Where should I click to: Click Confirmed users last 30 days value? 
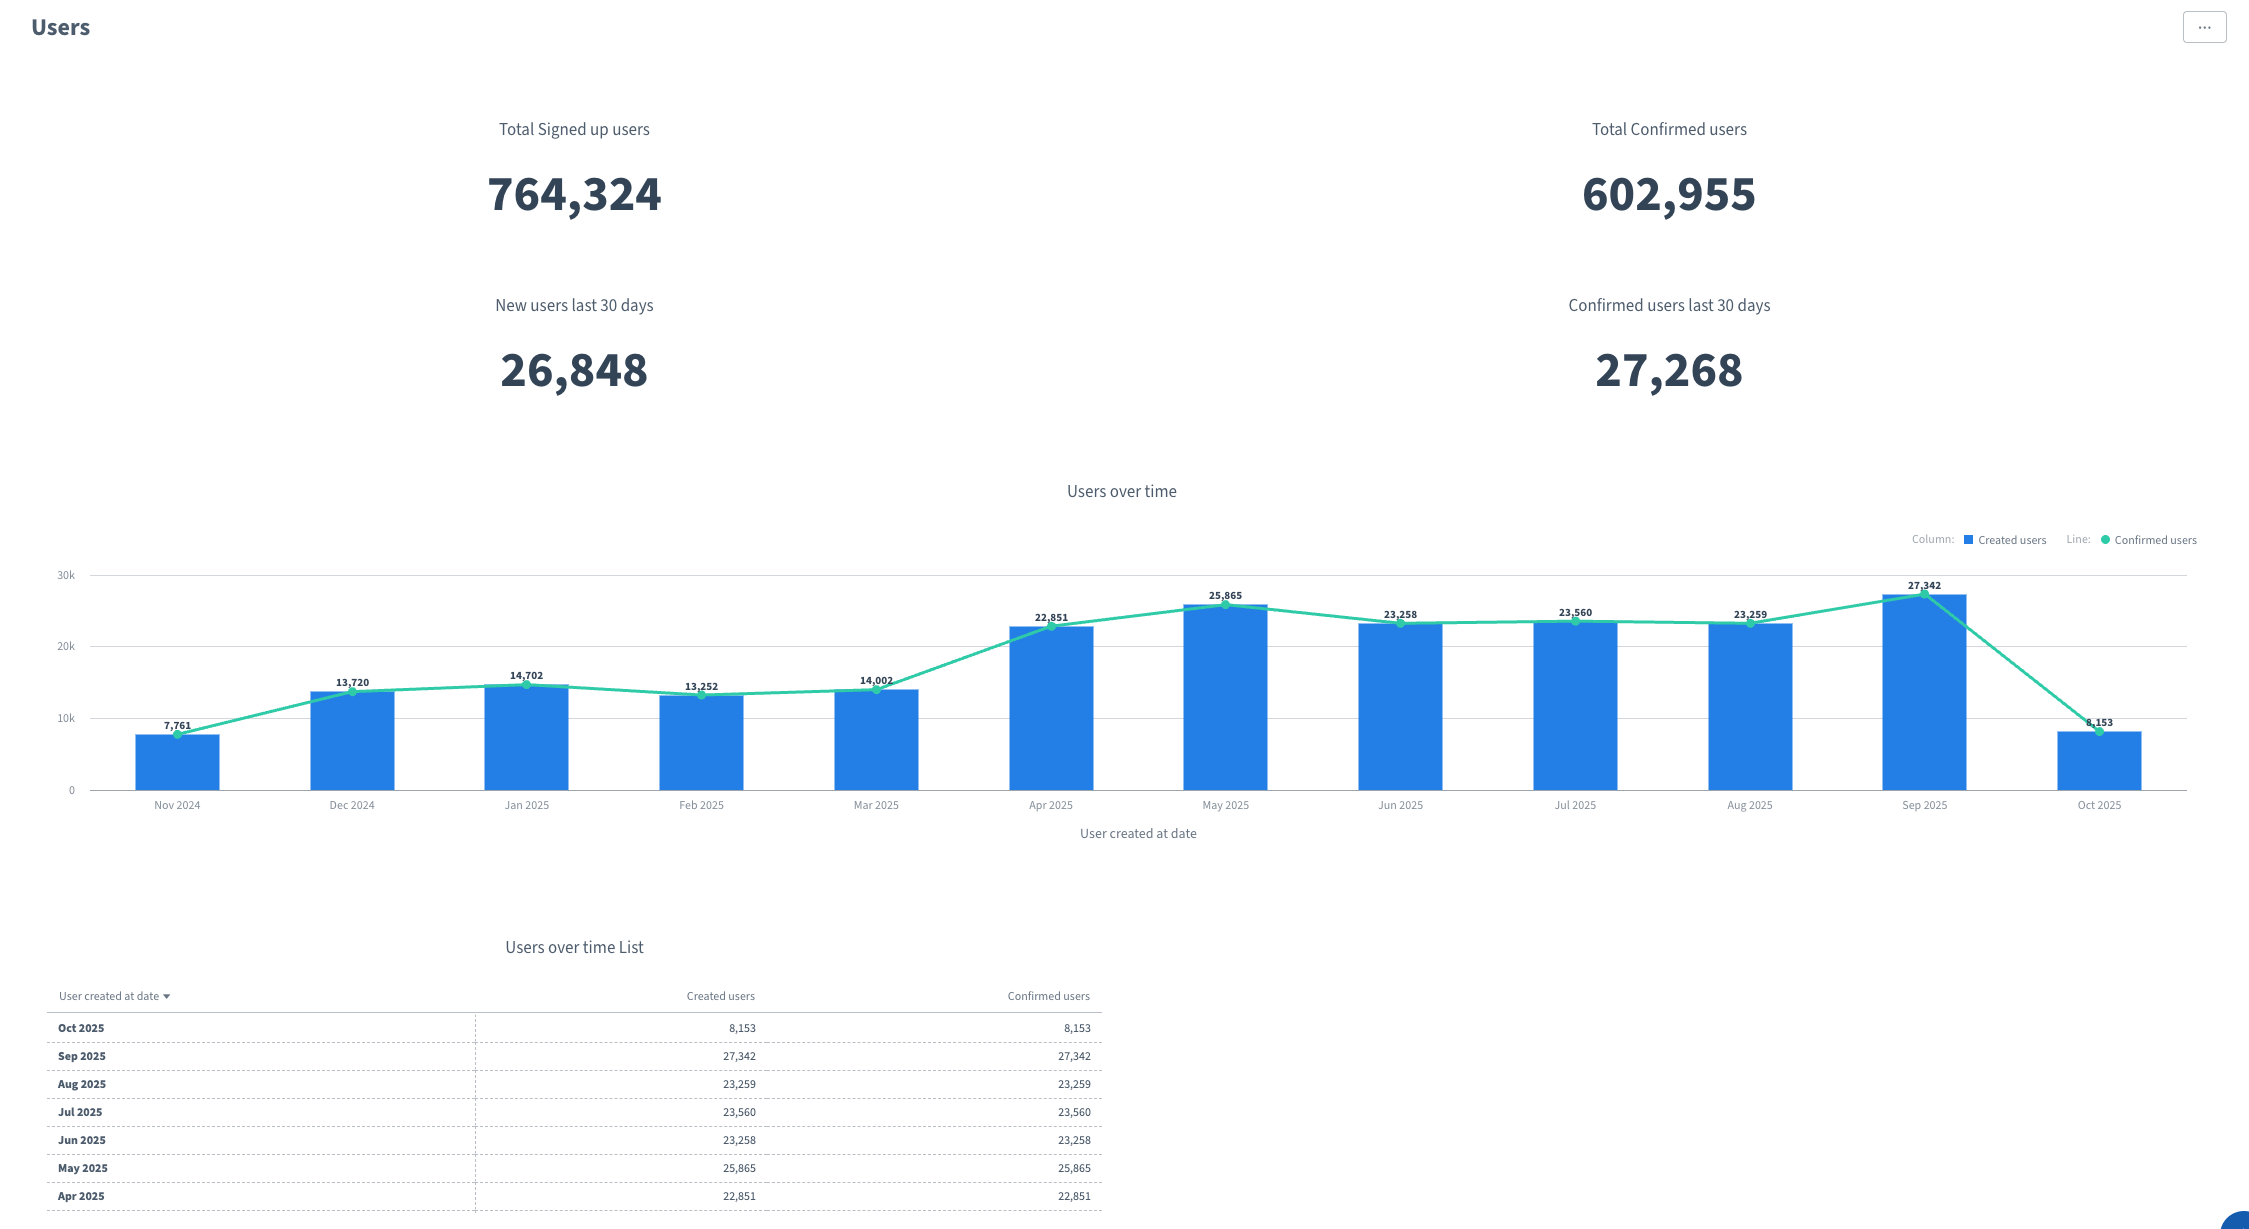(1668, 370)
